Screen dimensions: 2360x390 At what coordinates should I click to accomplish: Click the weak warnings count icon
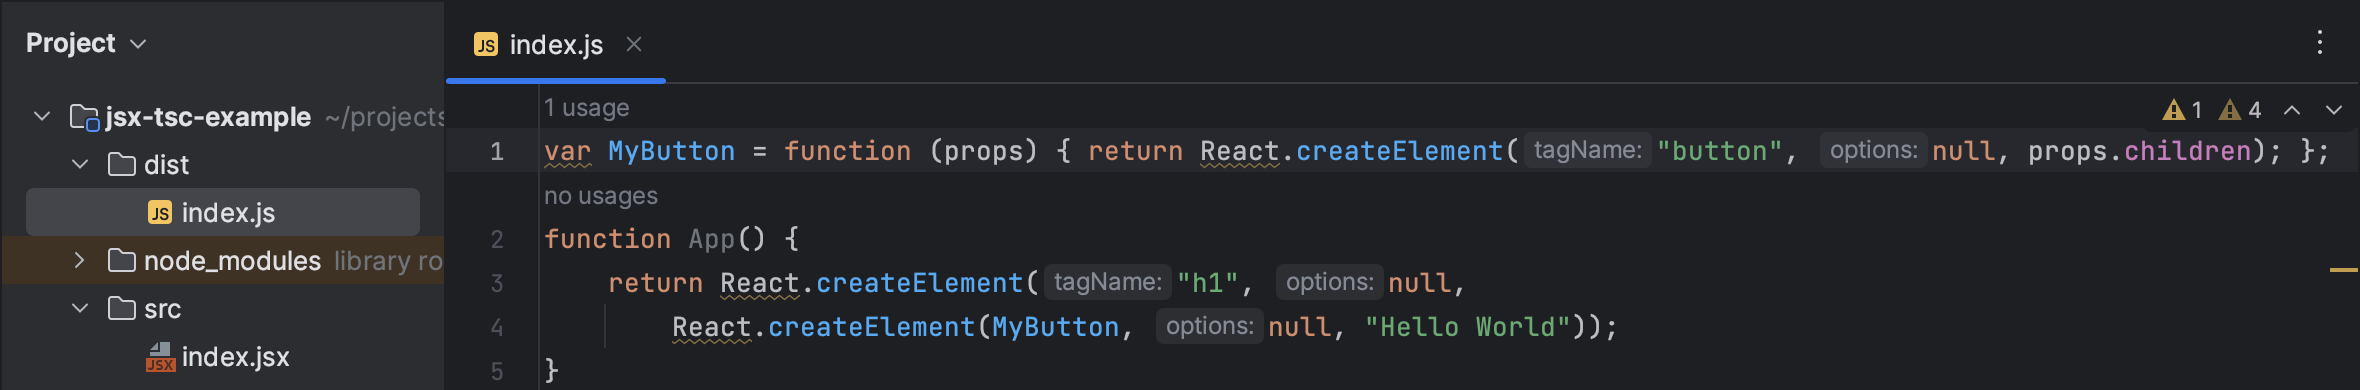coord(2229,110)
